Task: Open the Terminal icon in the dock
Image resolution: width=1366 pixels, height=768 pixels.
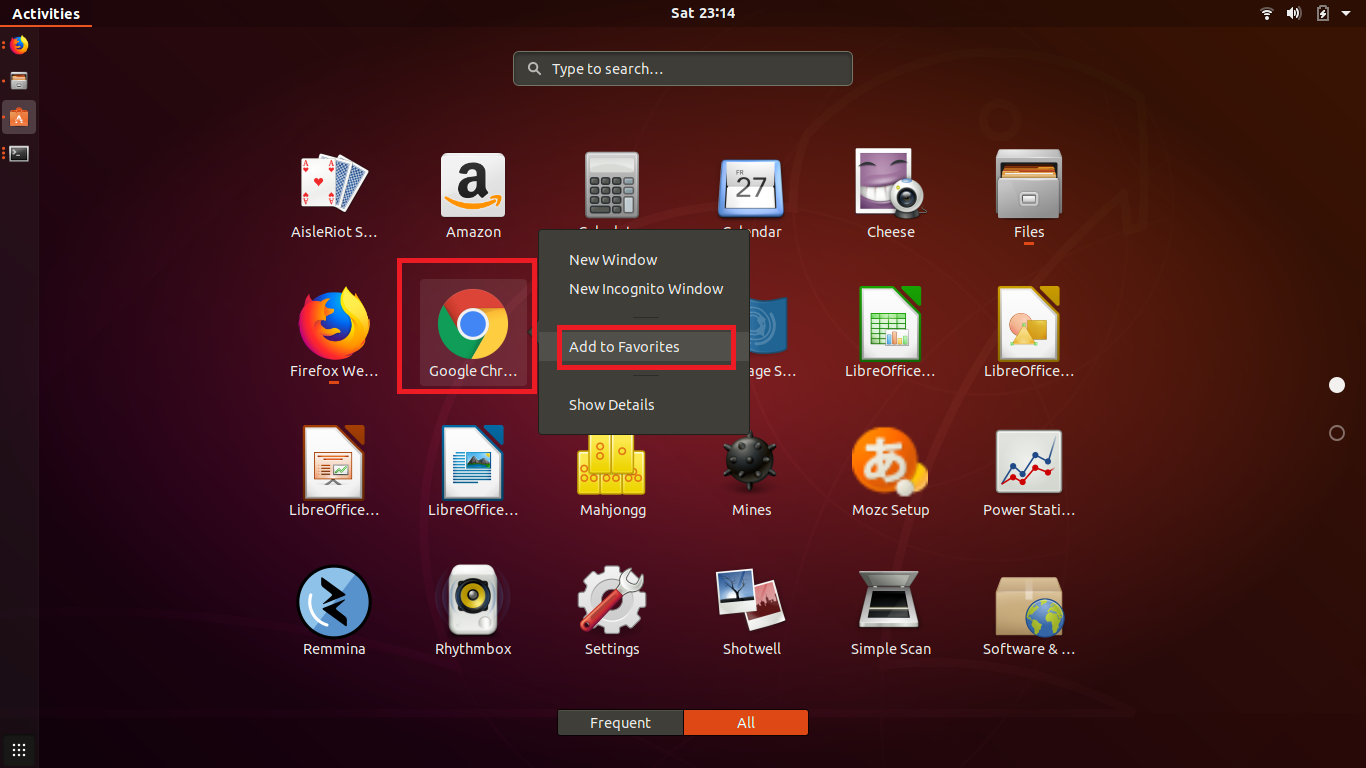Action: (19, 153)
